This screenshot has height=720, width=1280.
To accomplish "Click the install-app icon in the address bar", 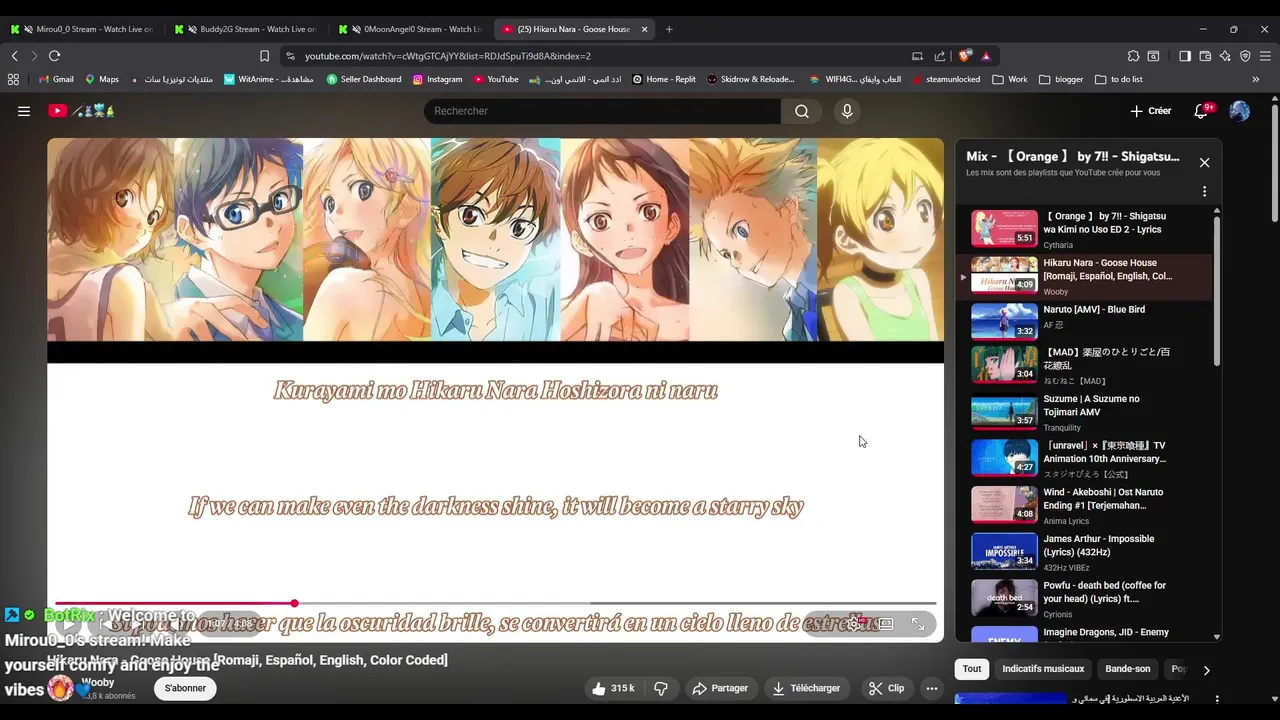I will (x=918, y=56).
